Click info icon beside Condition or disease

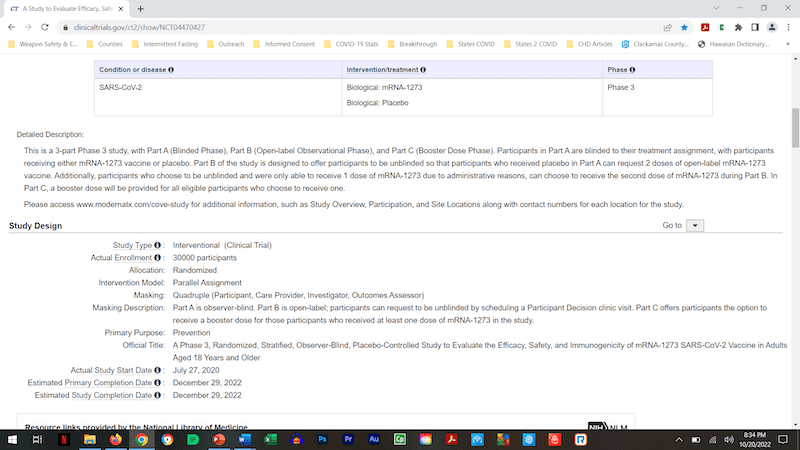171,70
